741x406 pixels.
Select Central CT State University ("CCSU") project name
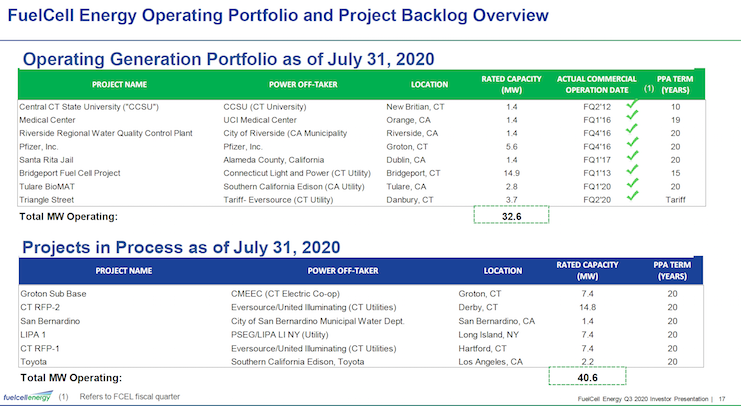pos(89,107)
